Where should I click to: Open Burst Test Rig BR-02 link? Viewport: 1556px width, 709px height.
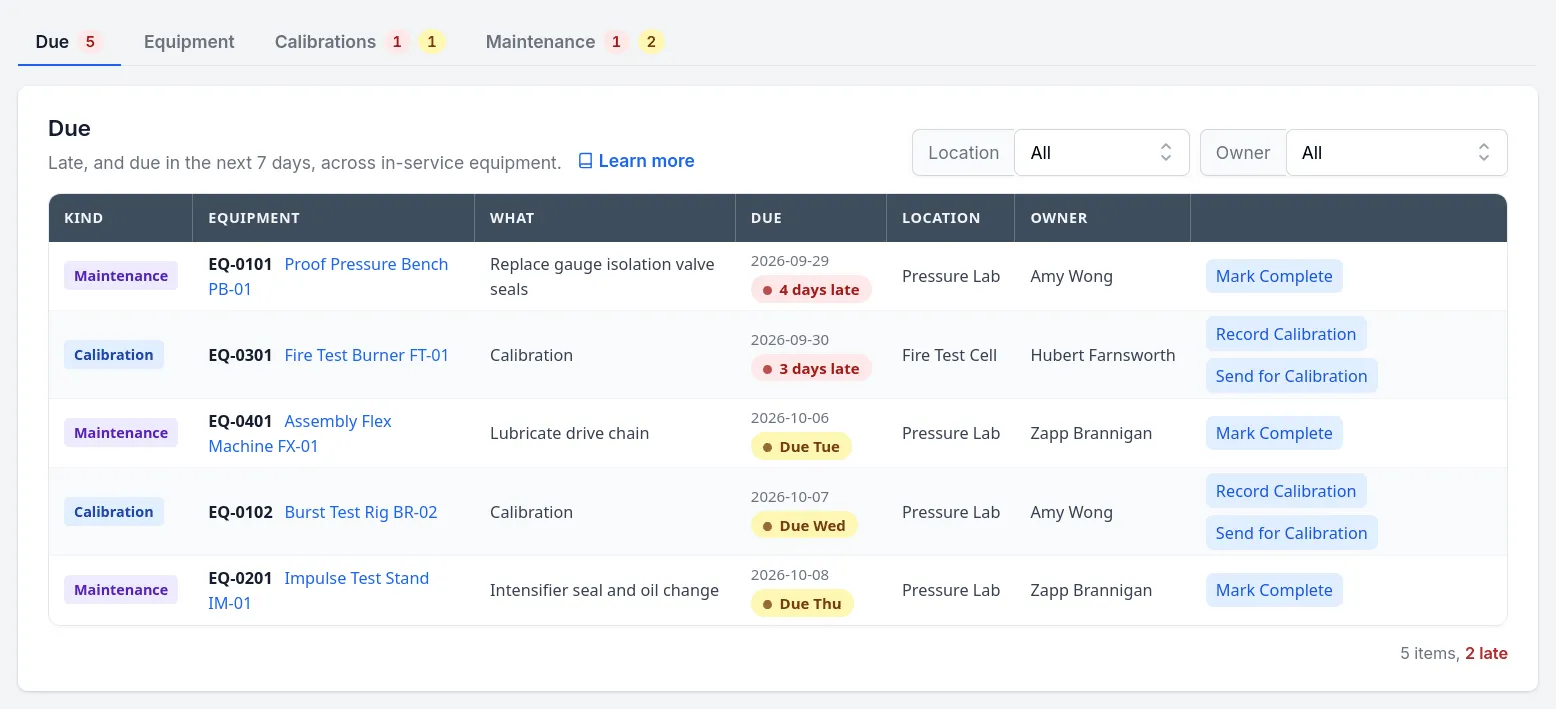(x=361, y=512)
